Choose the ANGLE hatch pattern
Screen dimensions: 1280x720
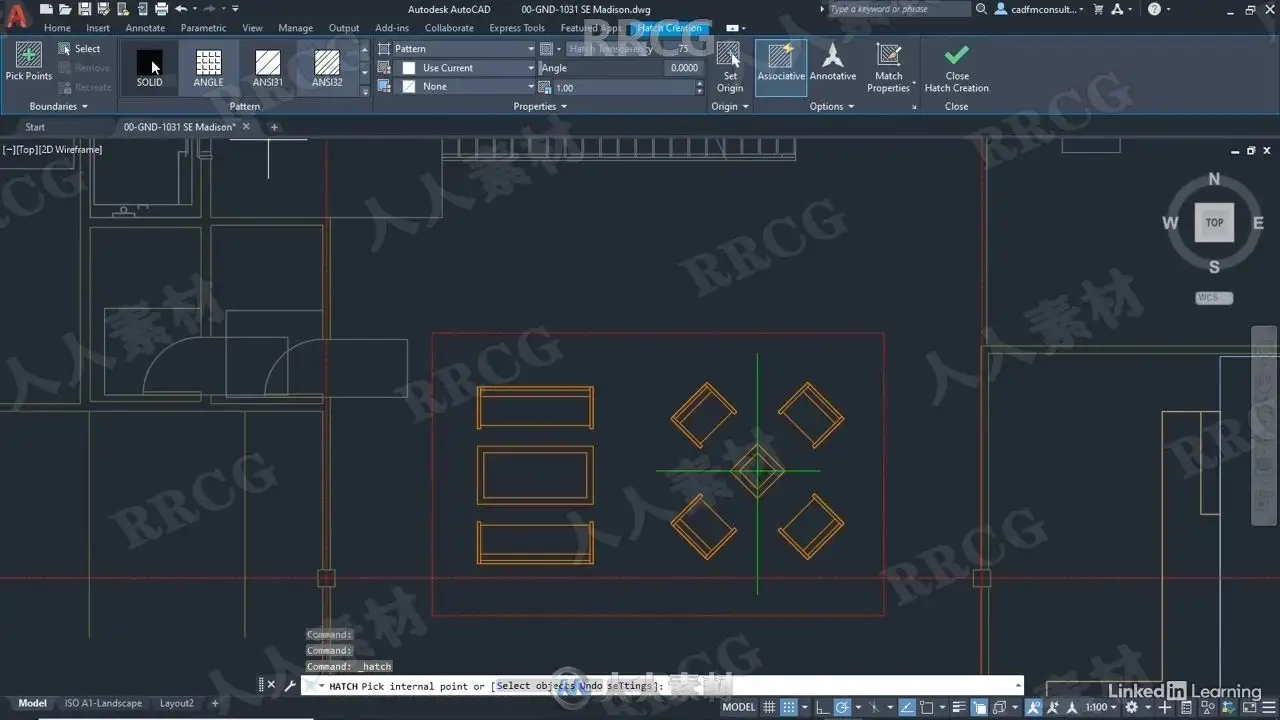(208, 68)
